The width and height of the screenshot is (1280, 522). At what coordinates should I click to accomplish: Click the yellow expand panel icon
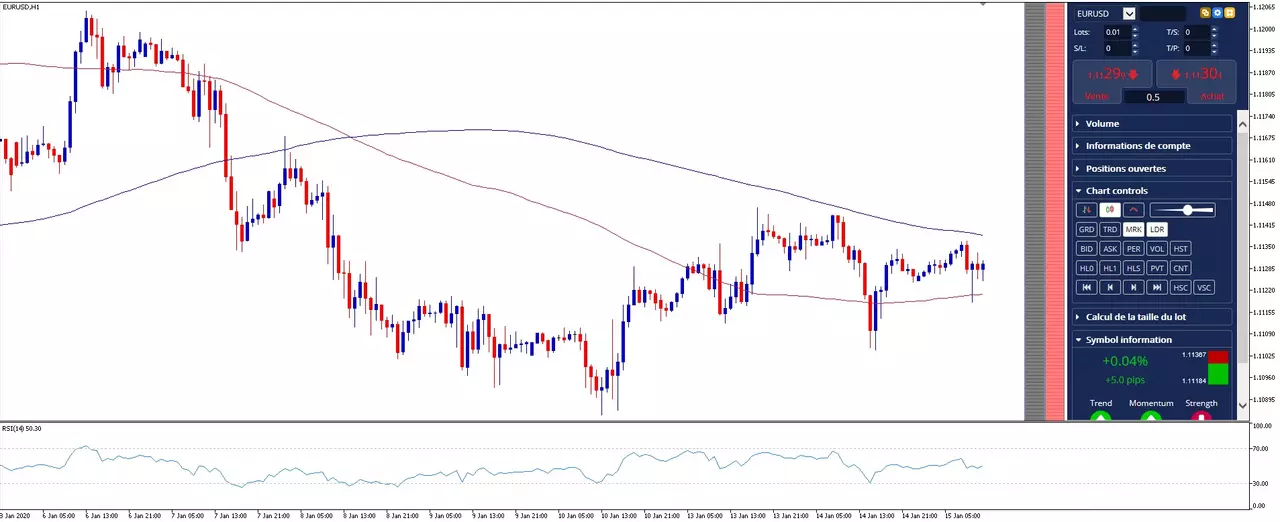1229,13
